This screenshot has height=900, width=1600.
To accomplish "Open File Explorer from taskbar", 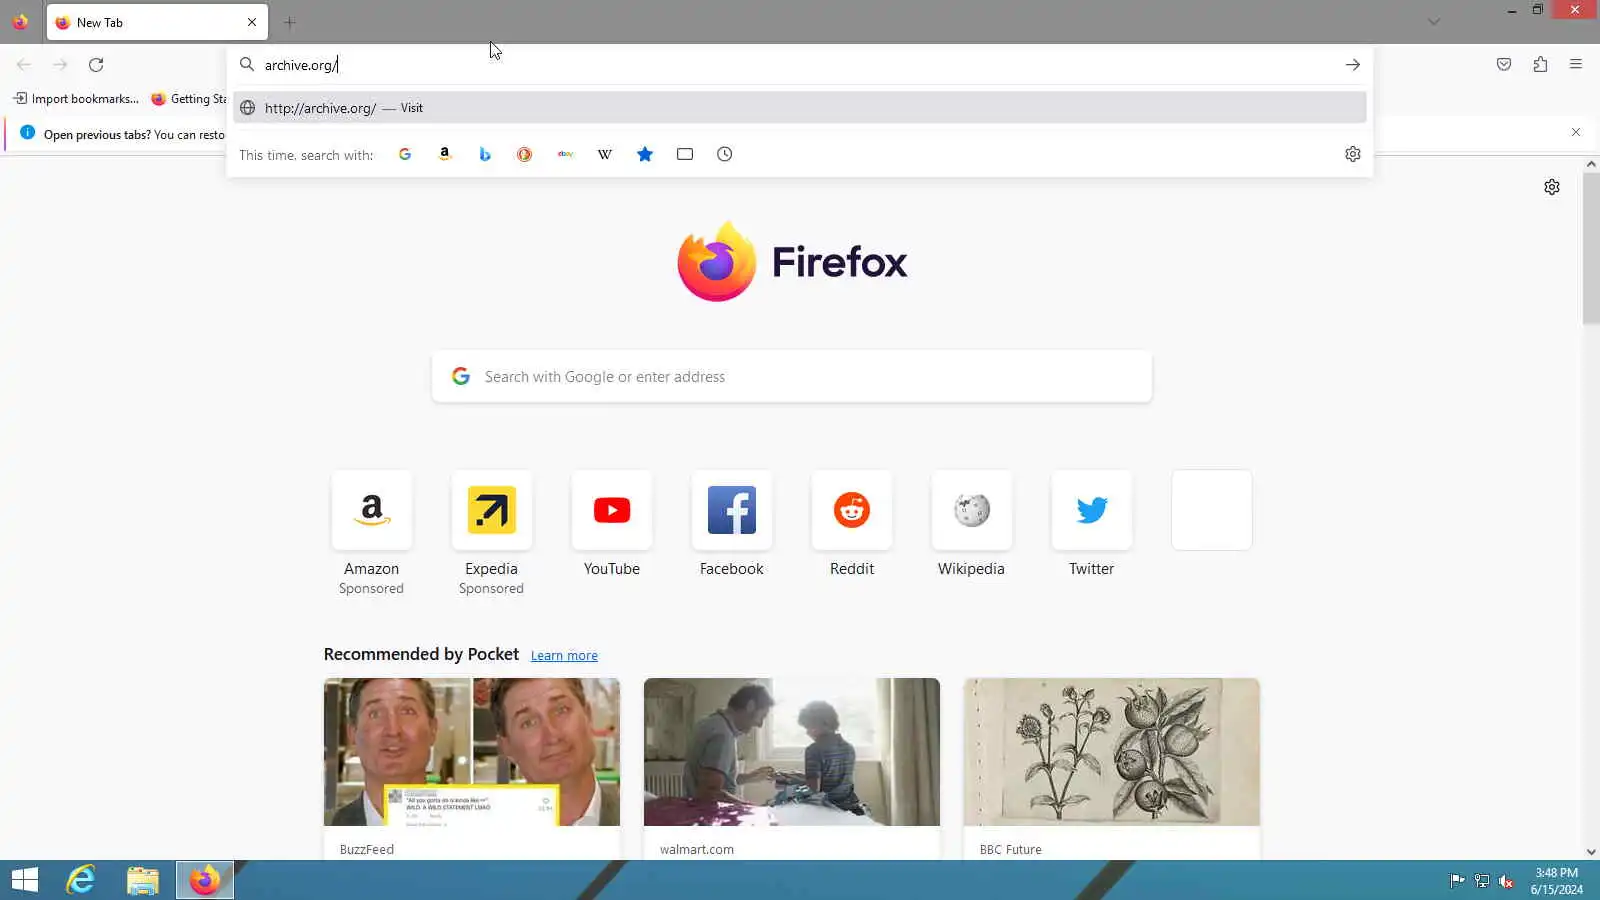I will [143, 880].
